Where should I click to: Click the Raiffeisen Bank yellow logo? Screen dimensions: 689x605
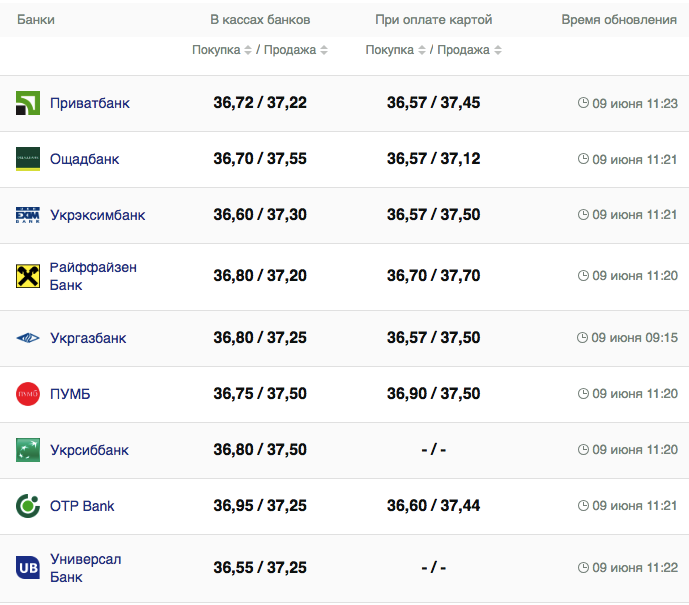point(28,276)
